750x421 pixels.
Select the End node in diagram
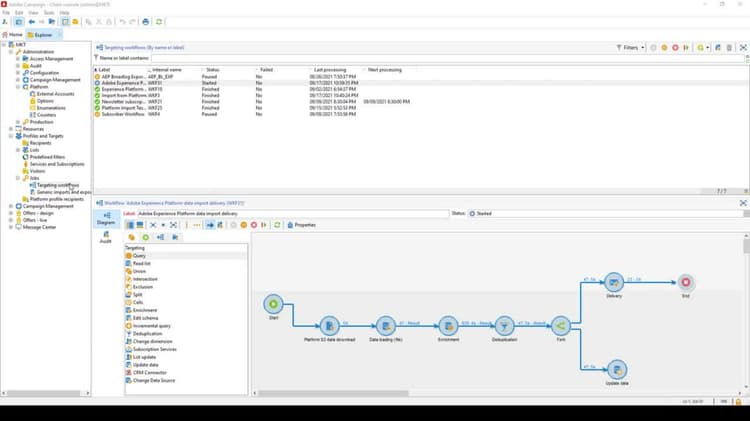(685, 283)
